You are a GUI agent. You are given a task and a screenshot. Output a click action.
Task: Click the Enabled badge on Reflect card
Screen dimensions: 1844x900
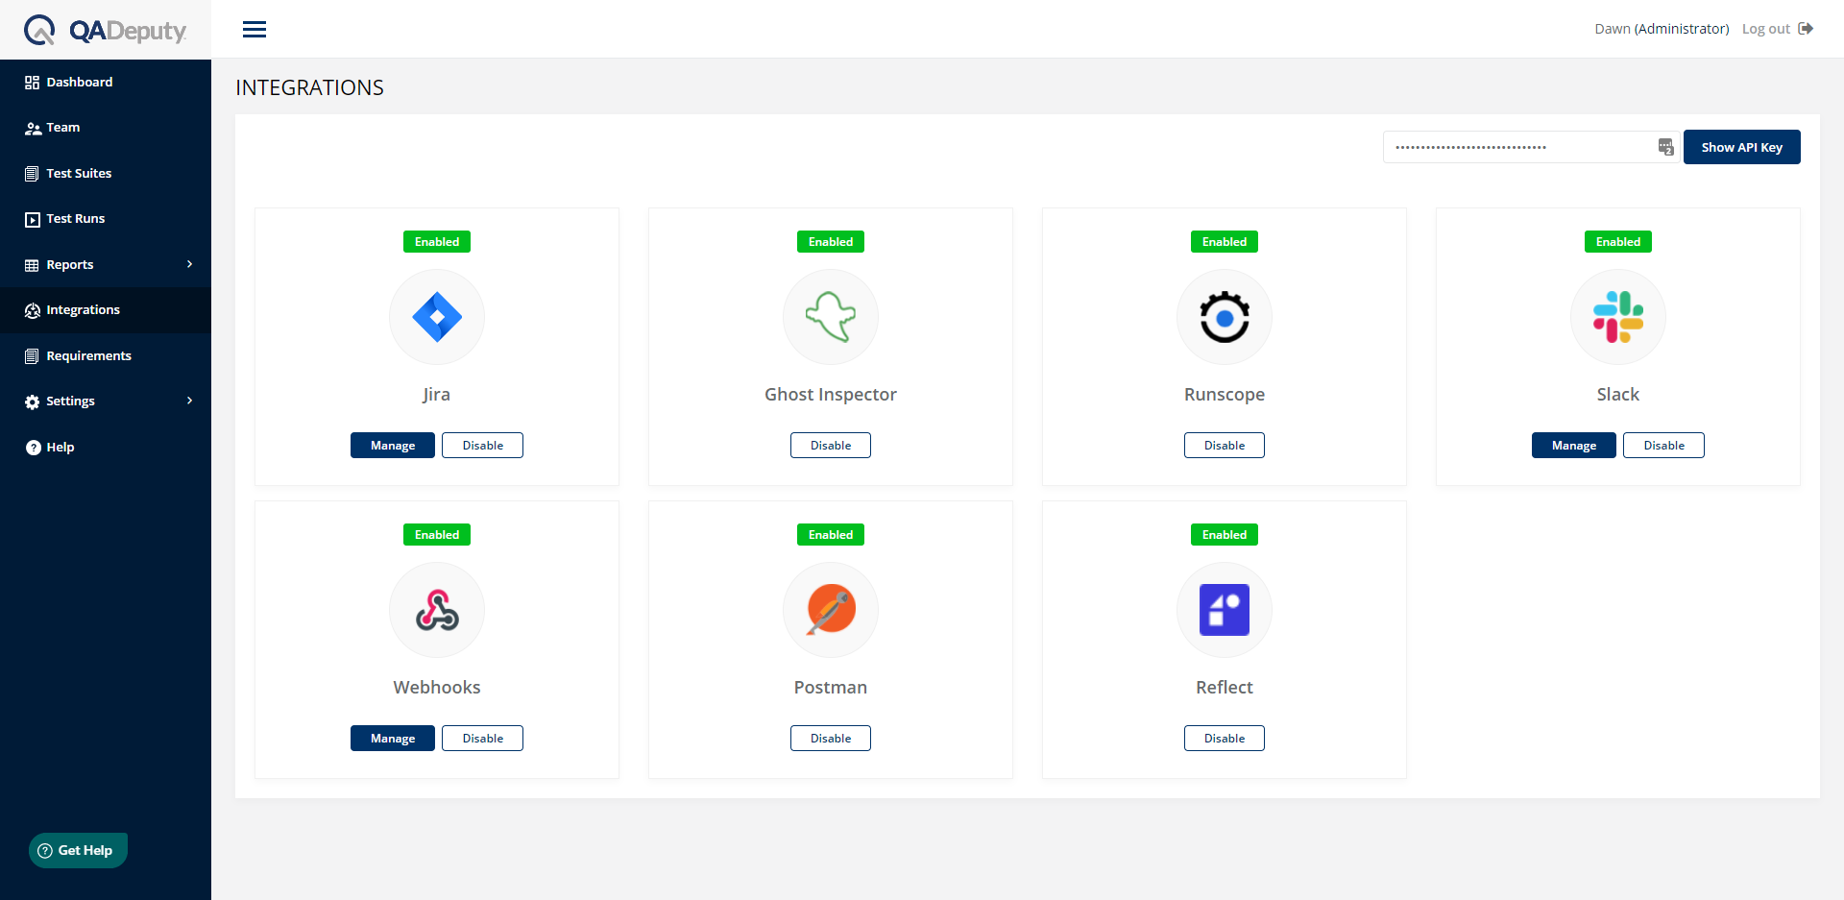[x=1224, y=535]
